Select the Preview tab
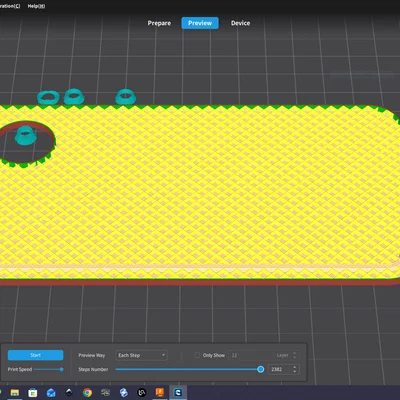The width and height of the screenshot is (400, 400). (200, 23)
